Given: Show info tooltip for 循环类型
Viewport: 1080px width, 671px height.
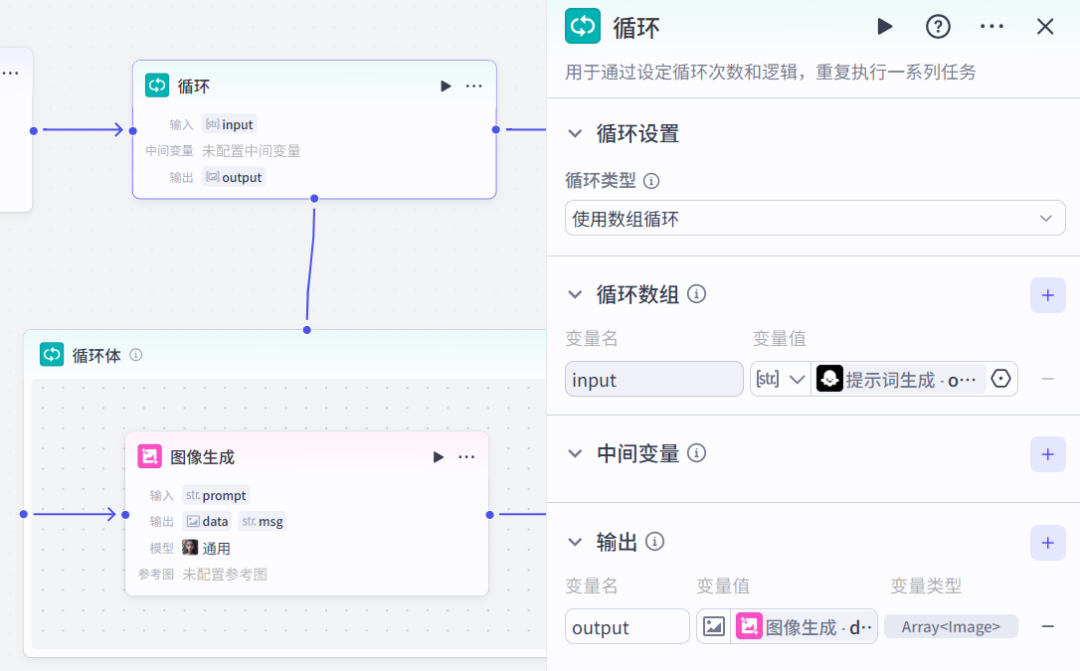Looking at the screenshot, I should coord(651,181).
